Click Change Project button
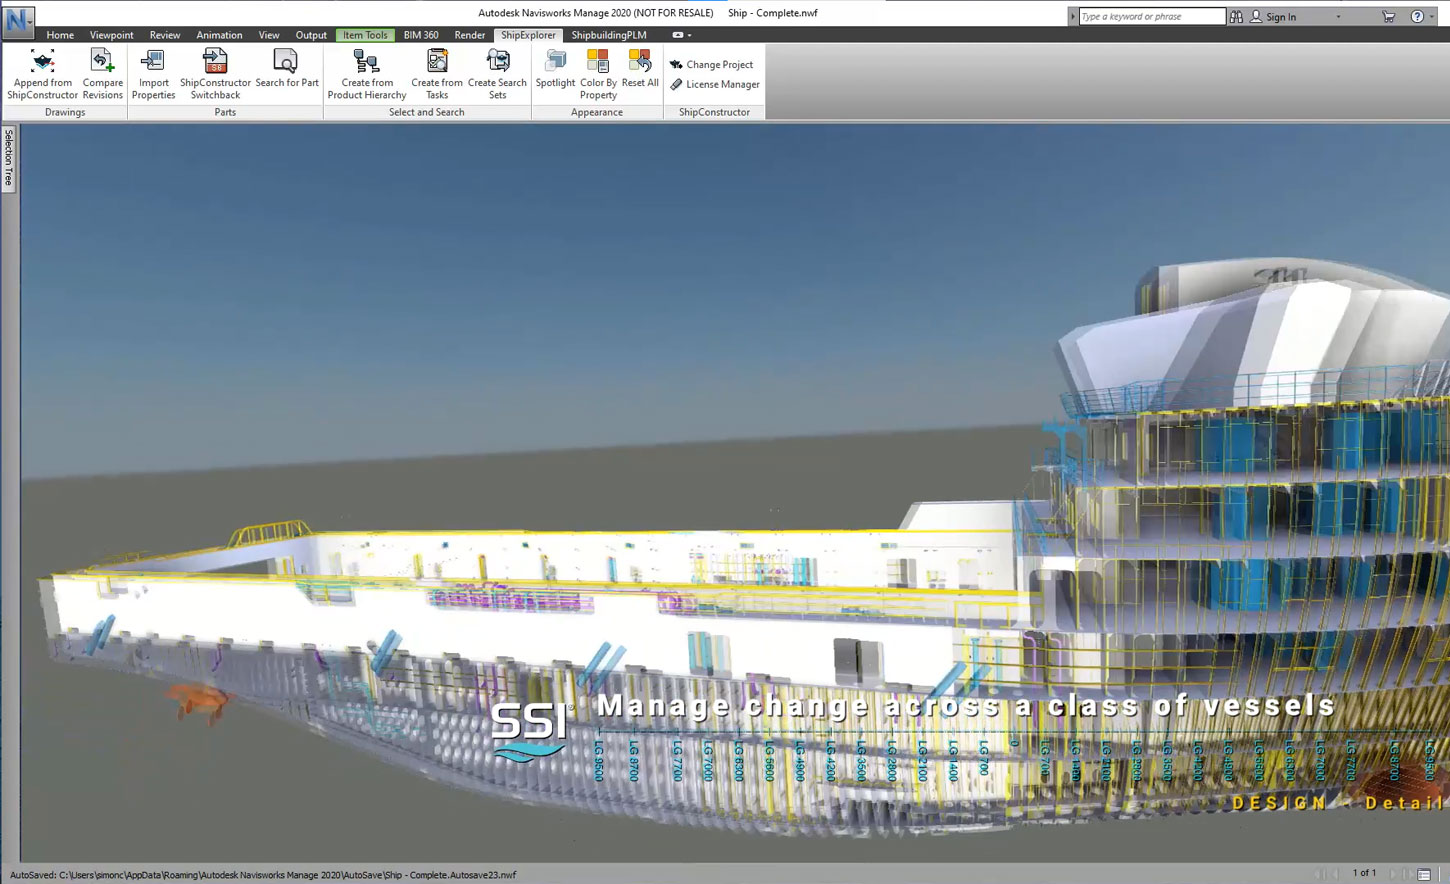1450x884 pixels. pos(712,64)
